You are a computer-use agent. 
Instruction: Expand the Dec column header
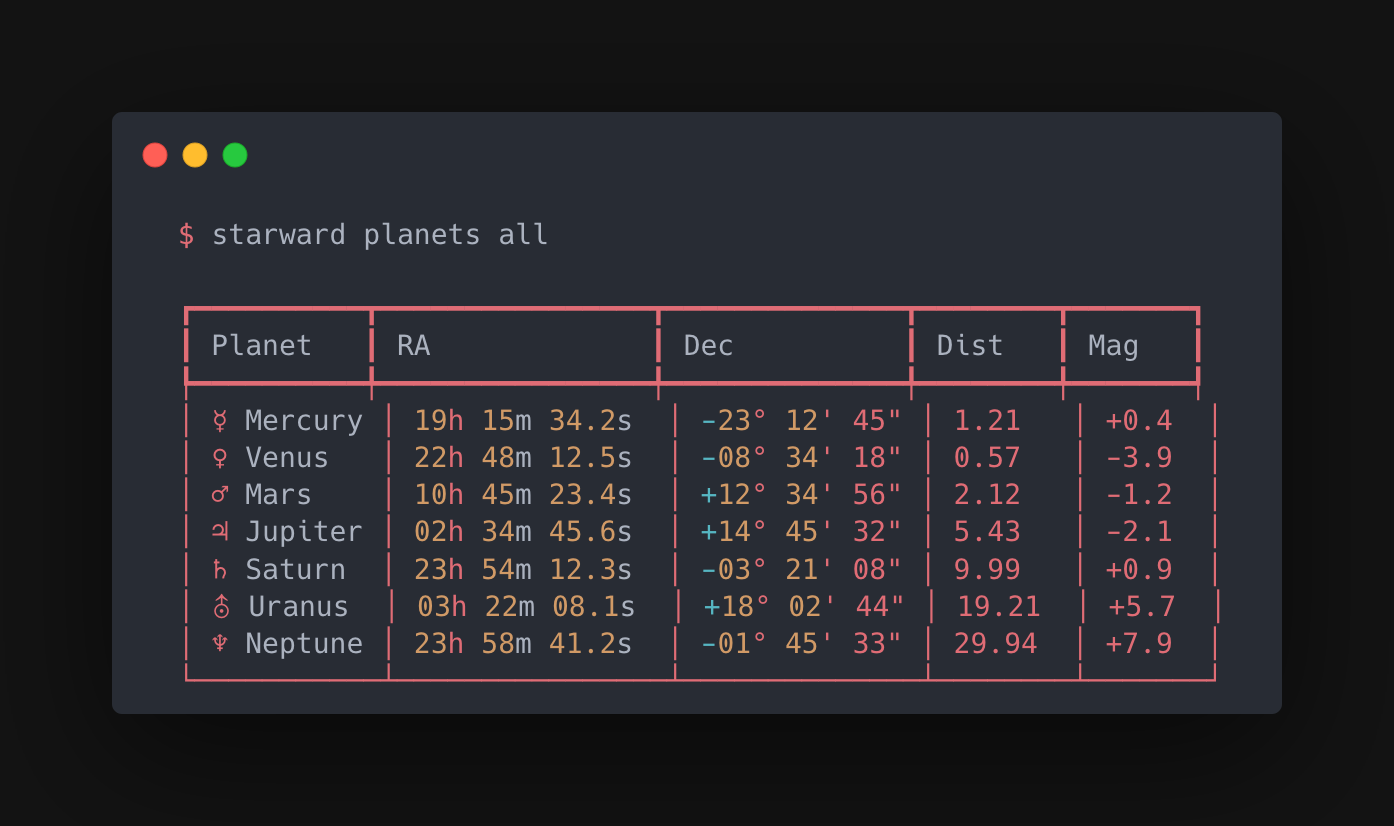pos(708,344)
